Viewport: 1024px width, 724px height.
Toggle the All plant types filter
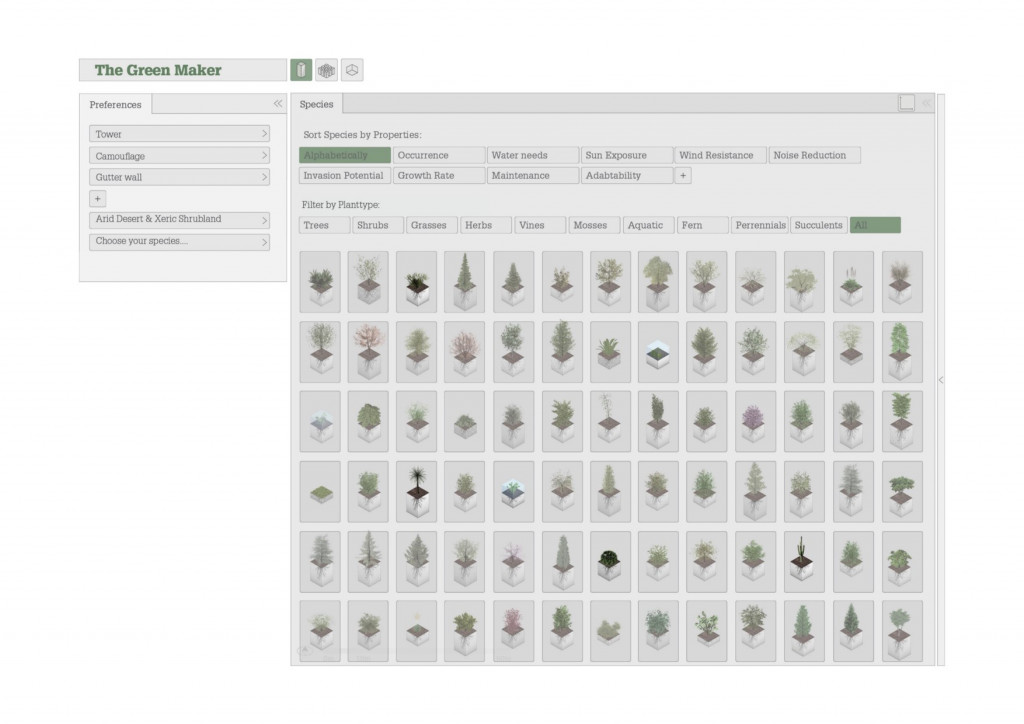pos(875,225)
